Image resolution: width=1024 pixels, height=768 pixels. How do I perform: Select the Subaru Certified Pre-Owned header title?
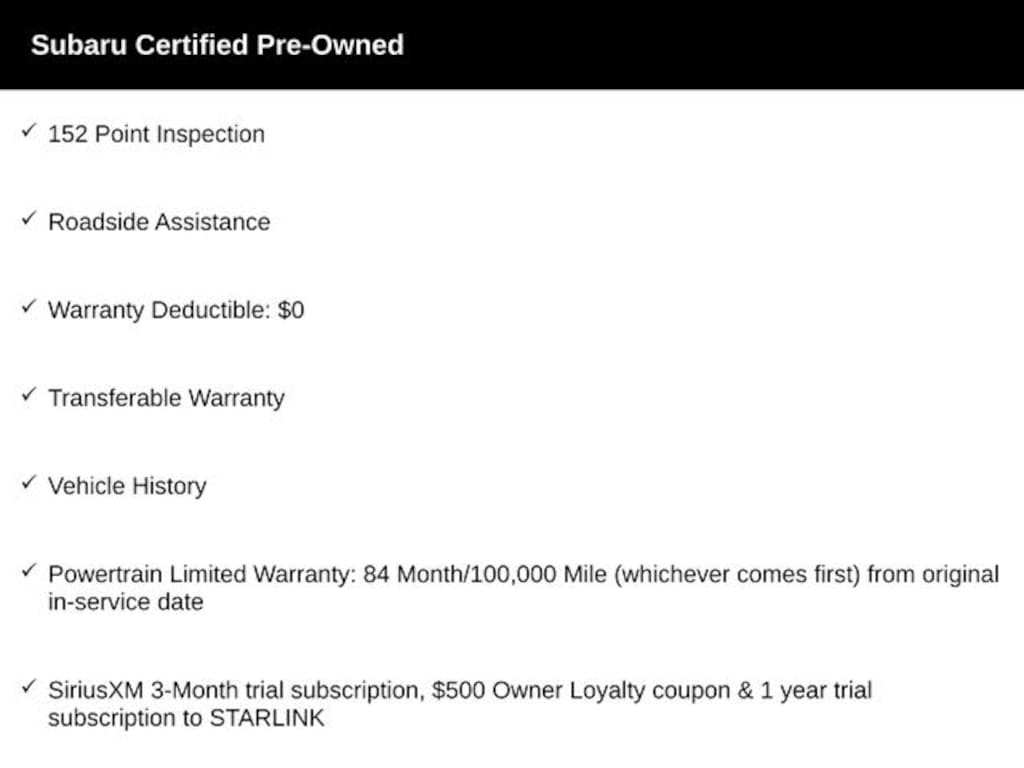pos(217,45)
